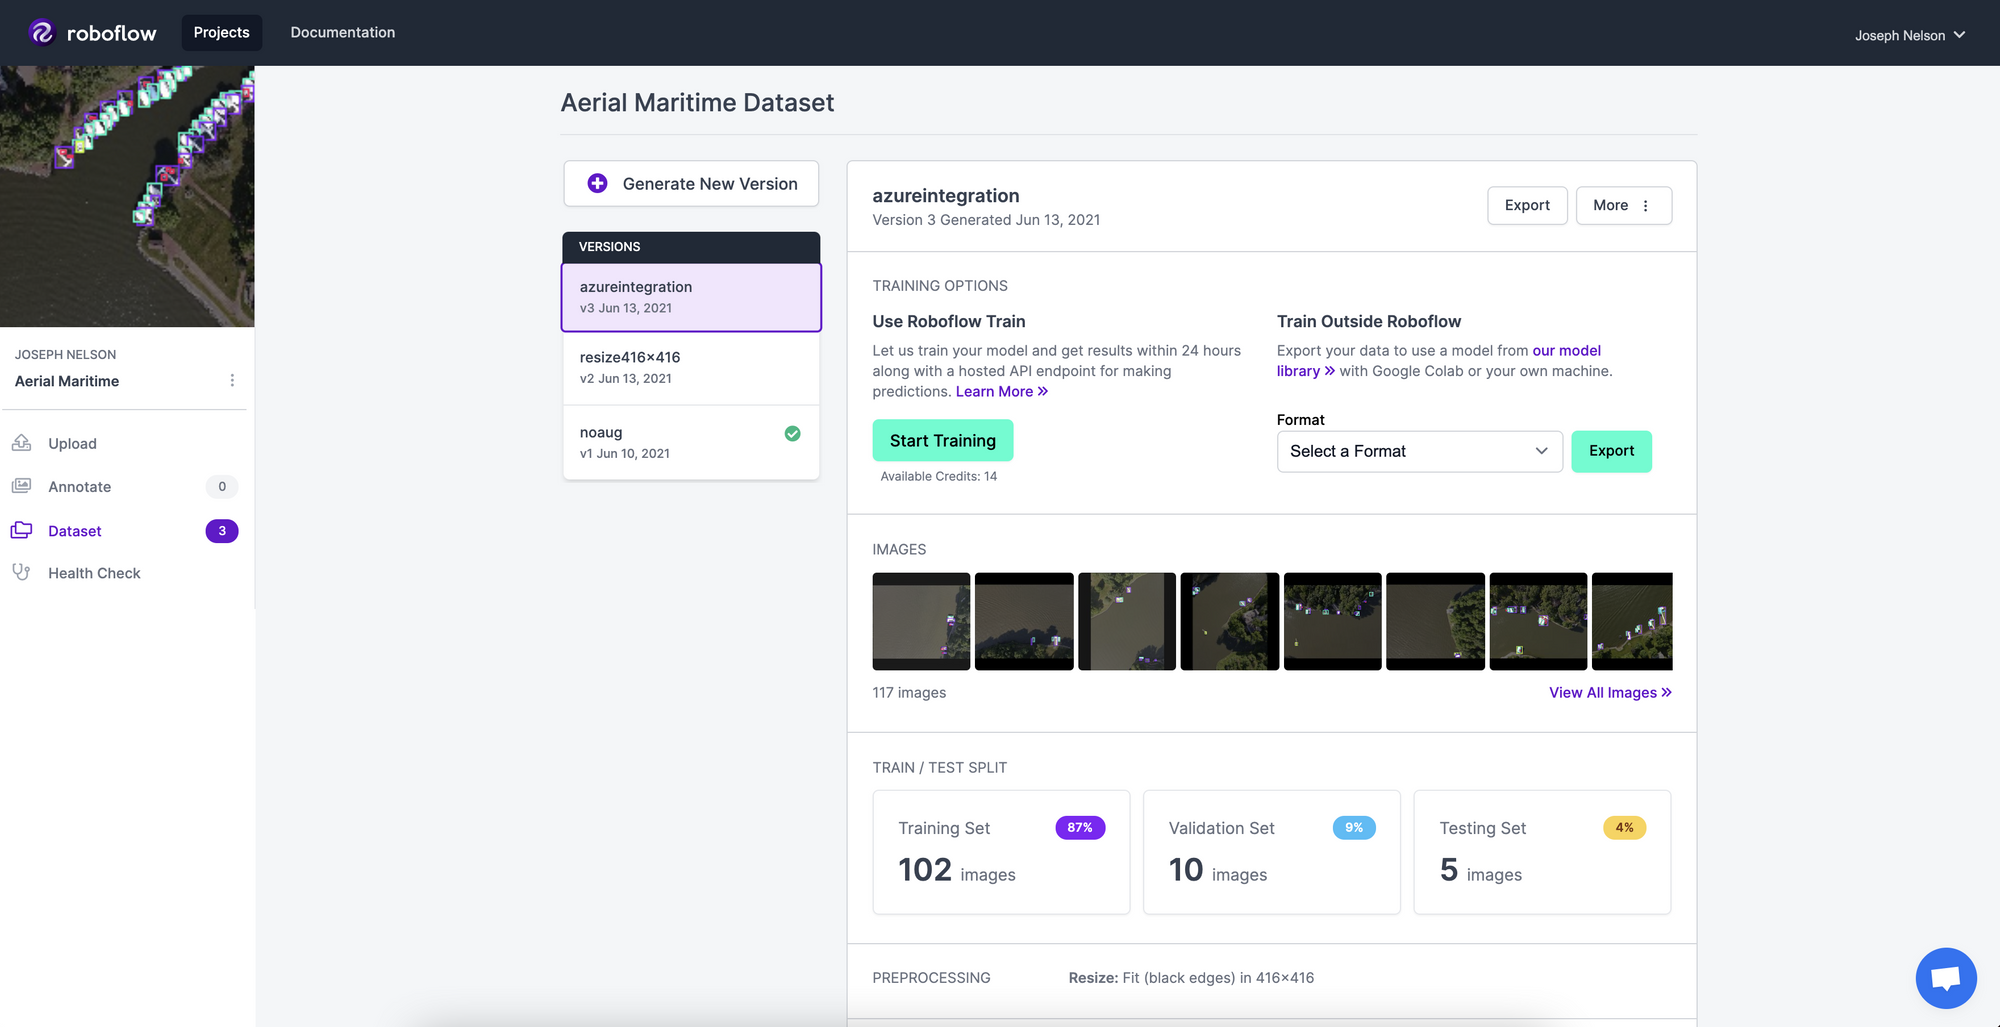
Task: Open the chat support bubble icon
Action: tap(1945, 977)
